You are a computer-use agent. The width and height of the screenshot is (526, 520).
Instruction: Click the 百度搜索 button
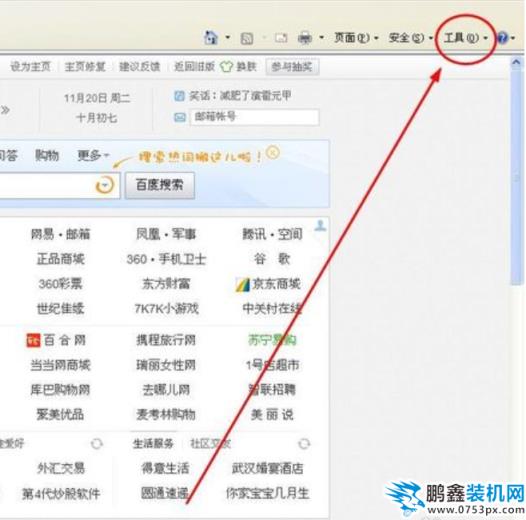click(x=160, y=185)
